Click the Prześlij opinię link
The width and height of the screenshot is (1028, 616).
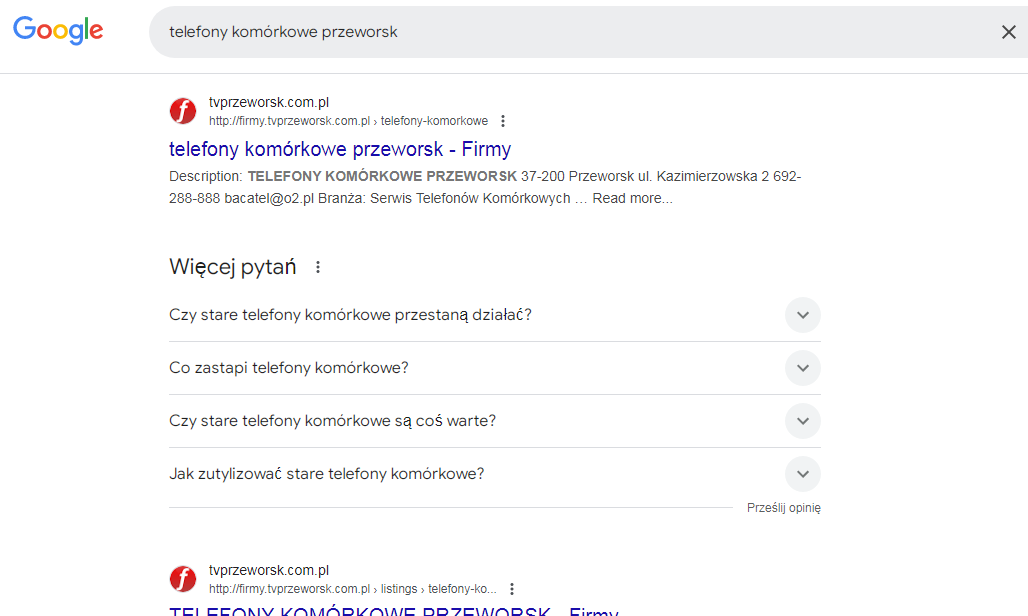[x=783, y=508]
